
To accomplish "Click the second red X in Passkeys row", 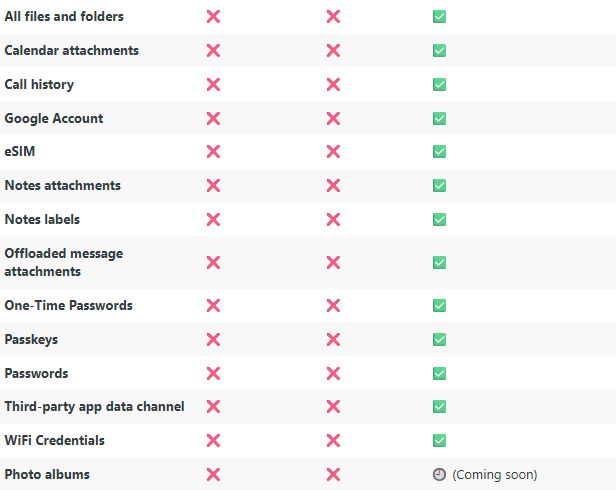I will coord(333,339).
